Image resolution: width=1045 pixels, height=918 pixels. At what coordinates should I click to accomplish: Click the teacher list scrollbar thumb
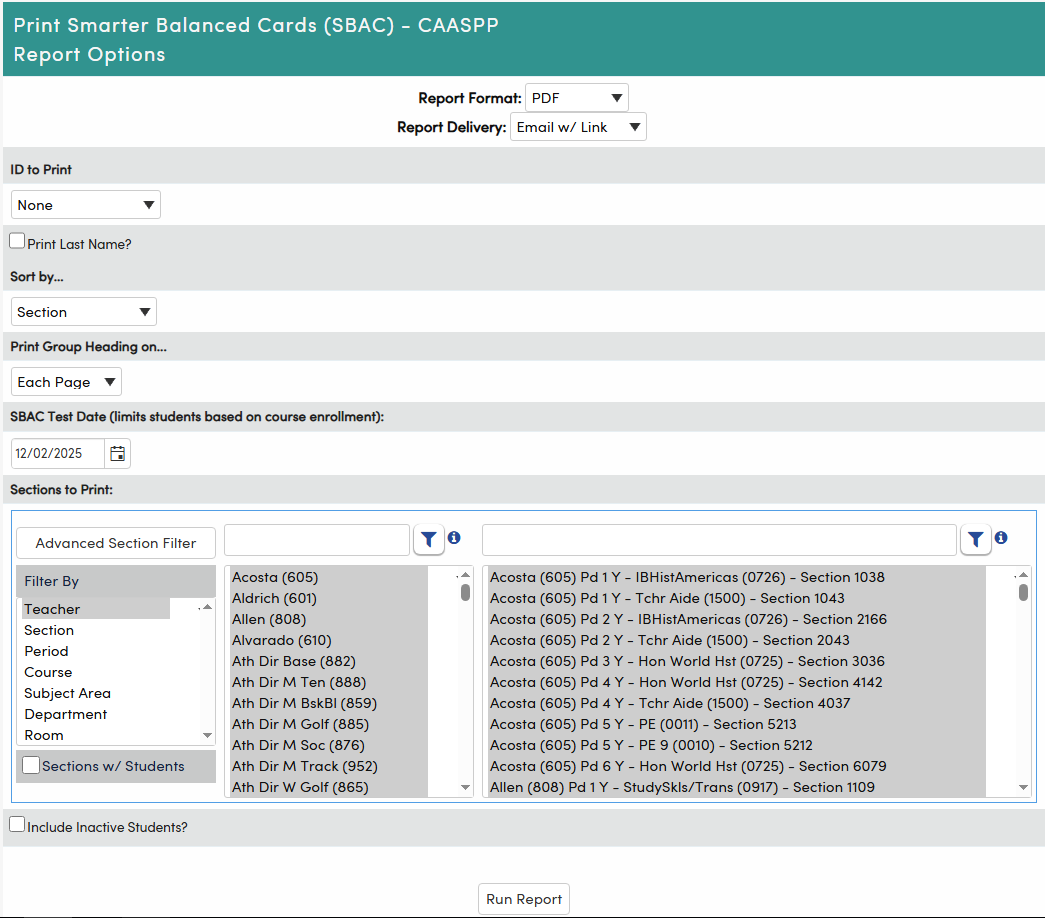[465, 592]
